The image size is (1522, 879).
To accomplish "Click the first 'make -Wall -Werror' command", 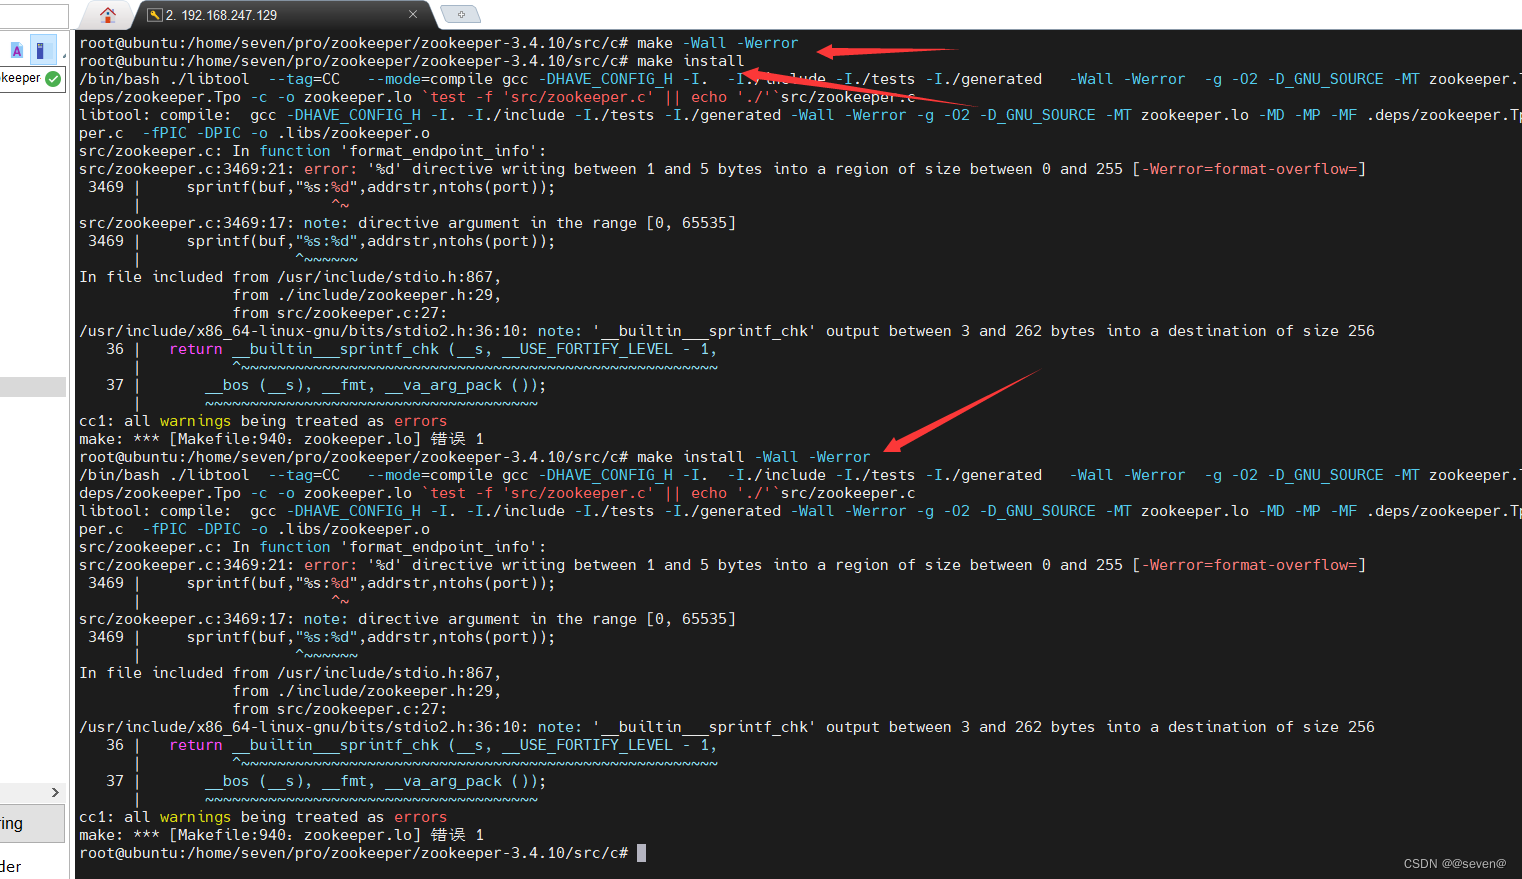I will pyautogui.click(x=717, y=43).
